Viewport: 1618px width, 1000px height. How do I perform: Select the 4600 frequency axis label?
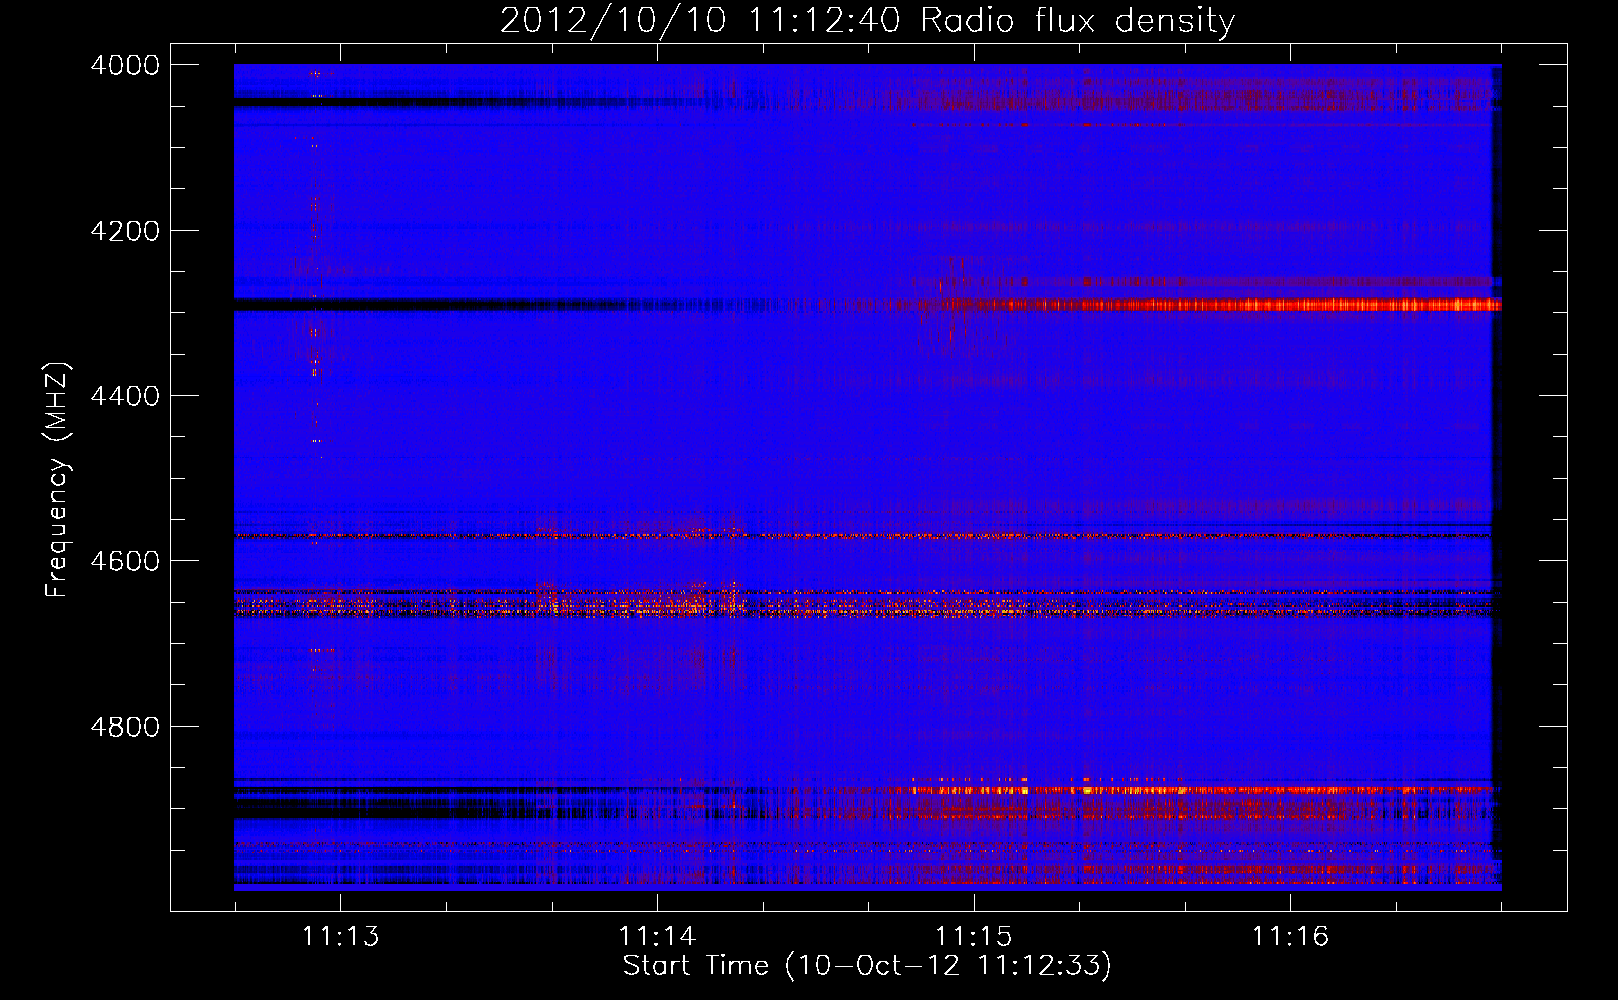coord(124,561)
